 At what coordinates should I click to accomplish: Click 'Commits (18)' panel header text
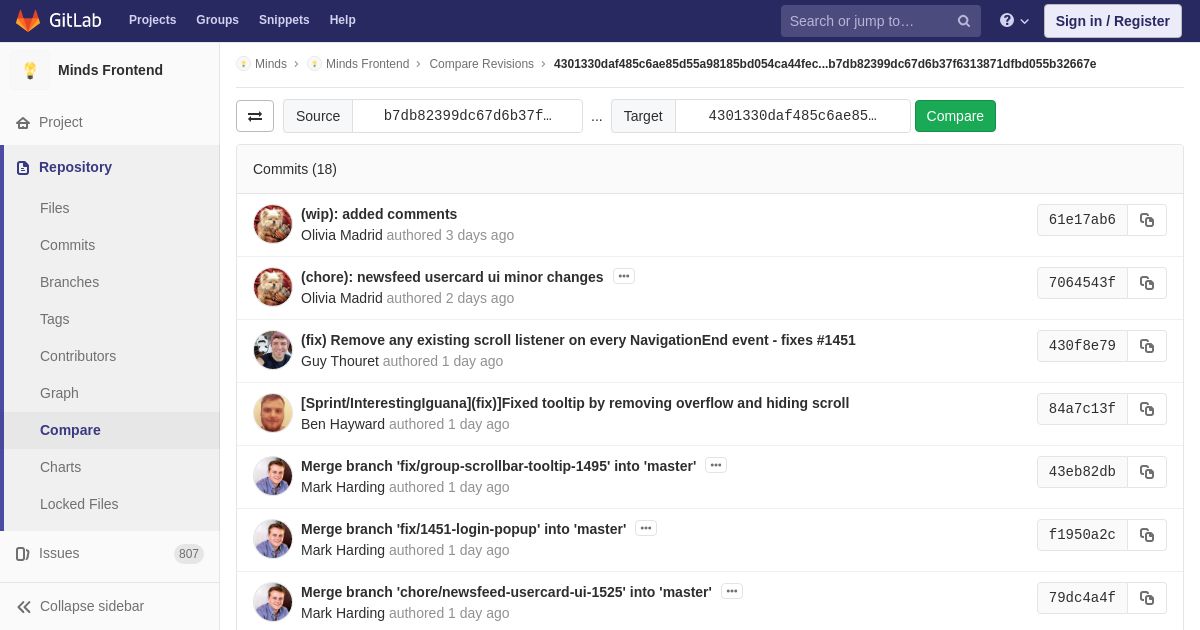pyautogui.click(x=295, y=169)
